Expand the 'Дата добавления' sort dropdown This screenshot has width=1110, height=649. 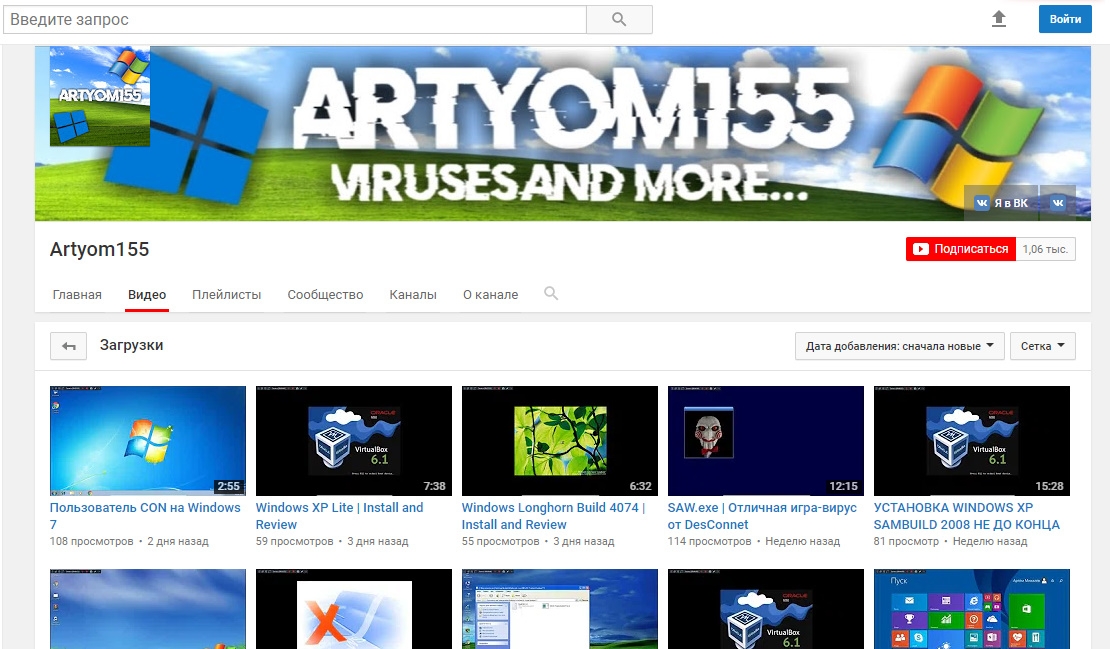tap(899, 346)
